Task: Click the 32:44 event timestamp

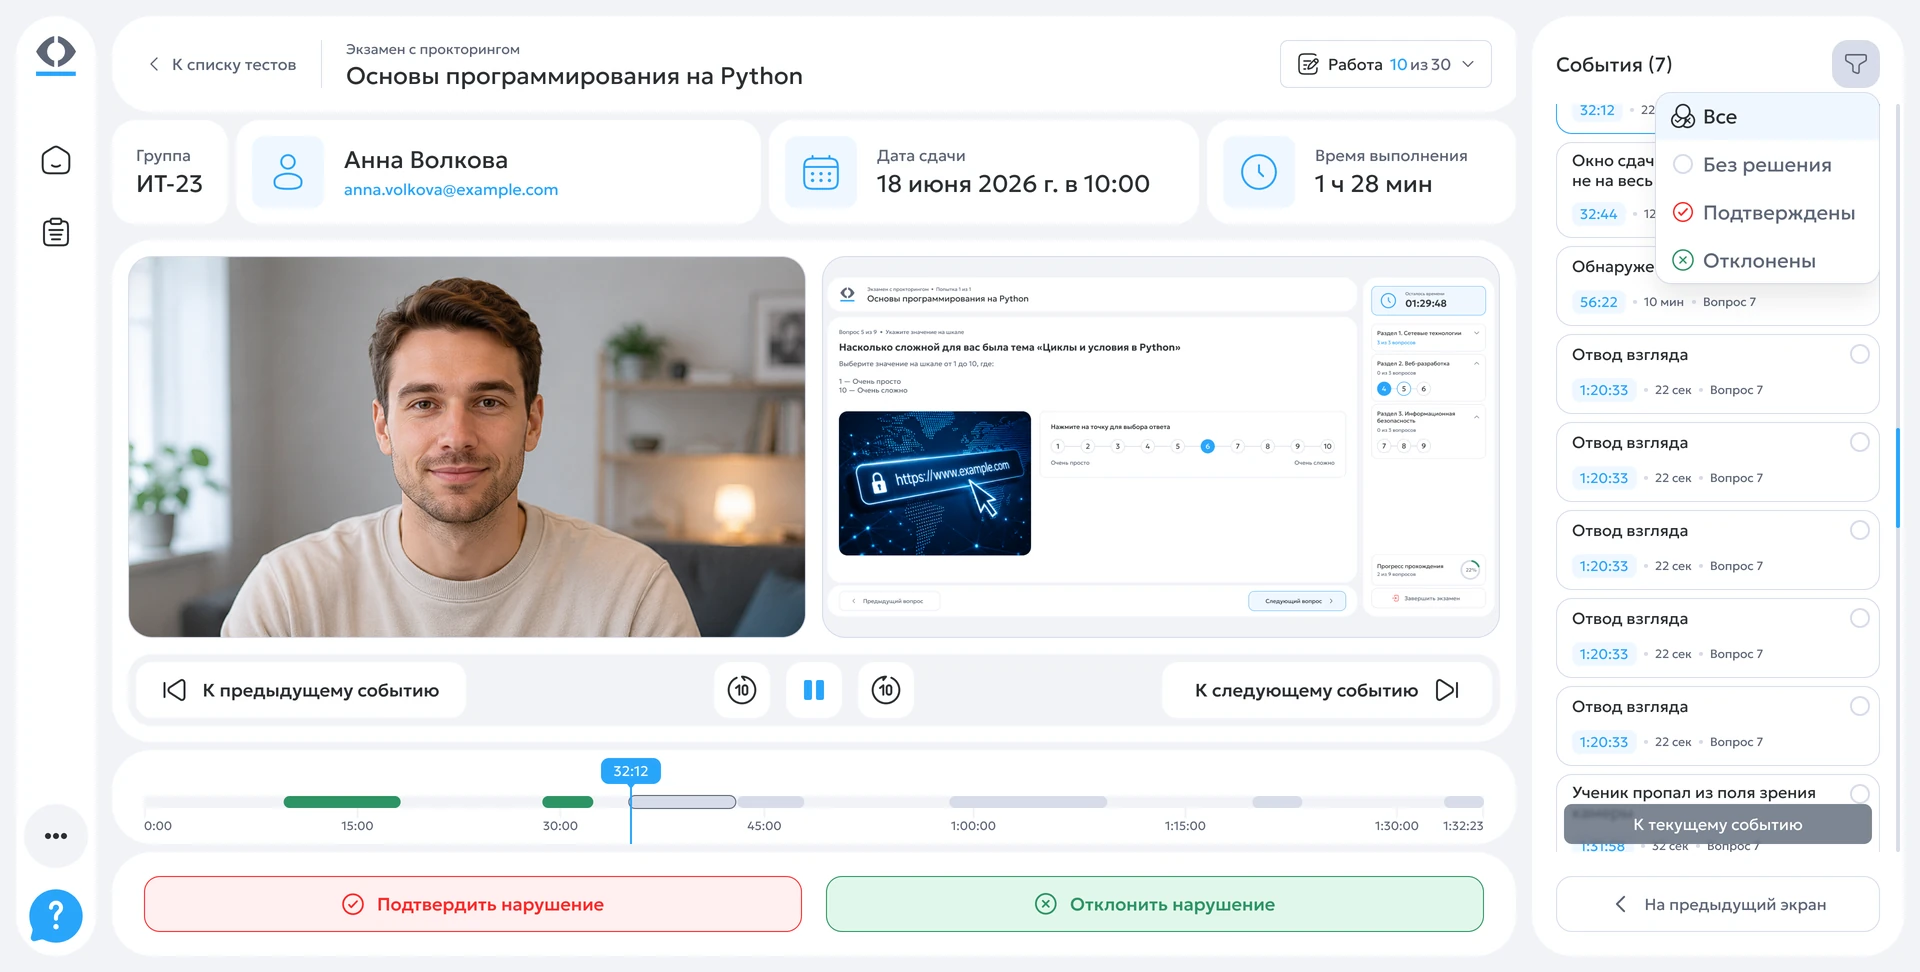Action: (x=1598, y=214)
